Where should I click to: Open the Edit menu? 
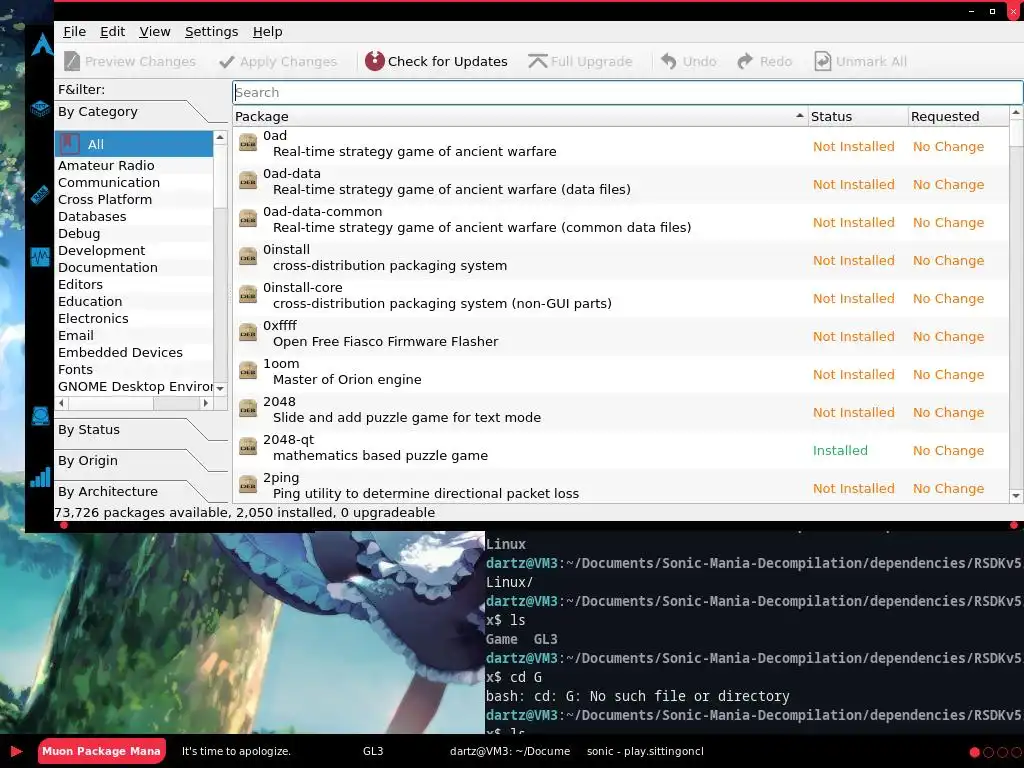(112, 31)
